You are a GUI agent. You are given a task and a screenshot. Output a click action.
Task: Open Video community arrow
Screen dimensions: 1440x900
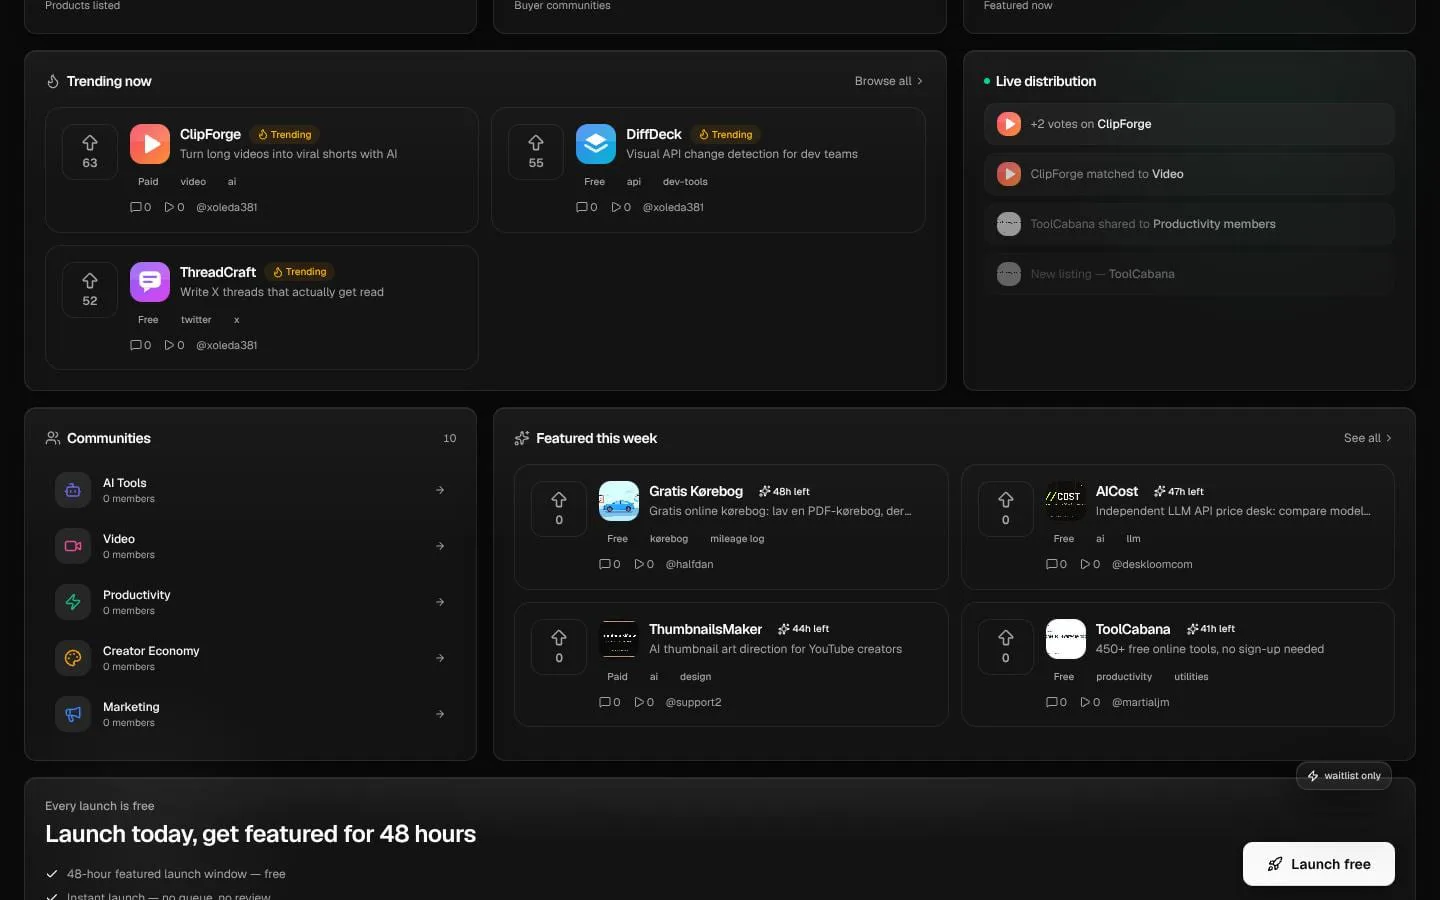point(440,546)
